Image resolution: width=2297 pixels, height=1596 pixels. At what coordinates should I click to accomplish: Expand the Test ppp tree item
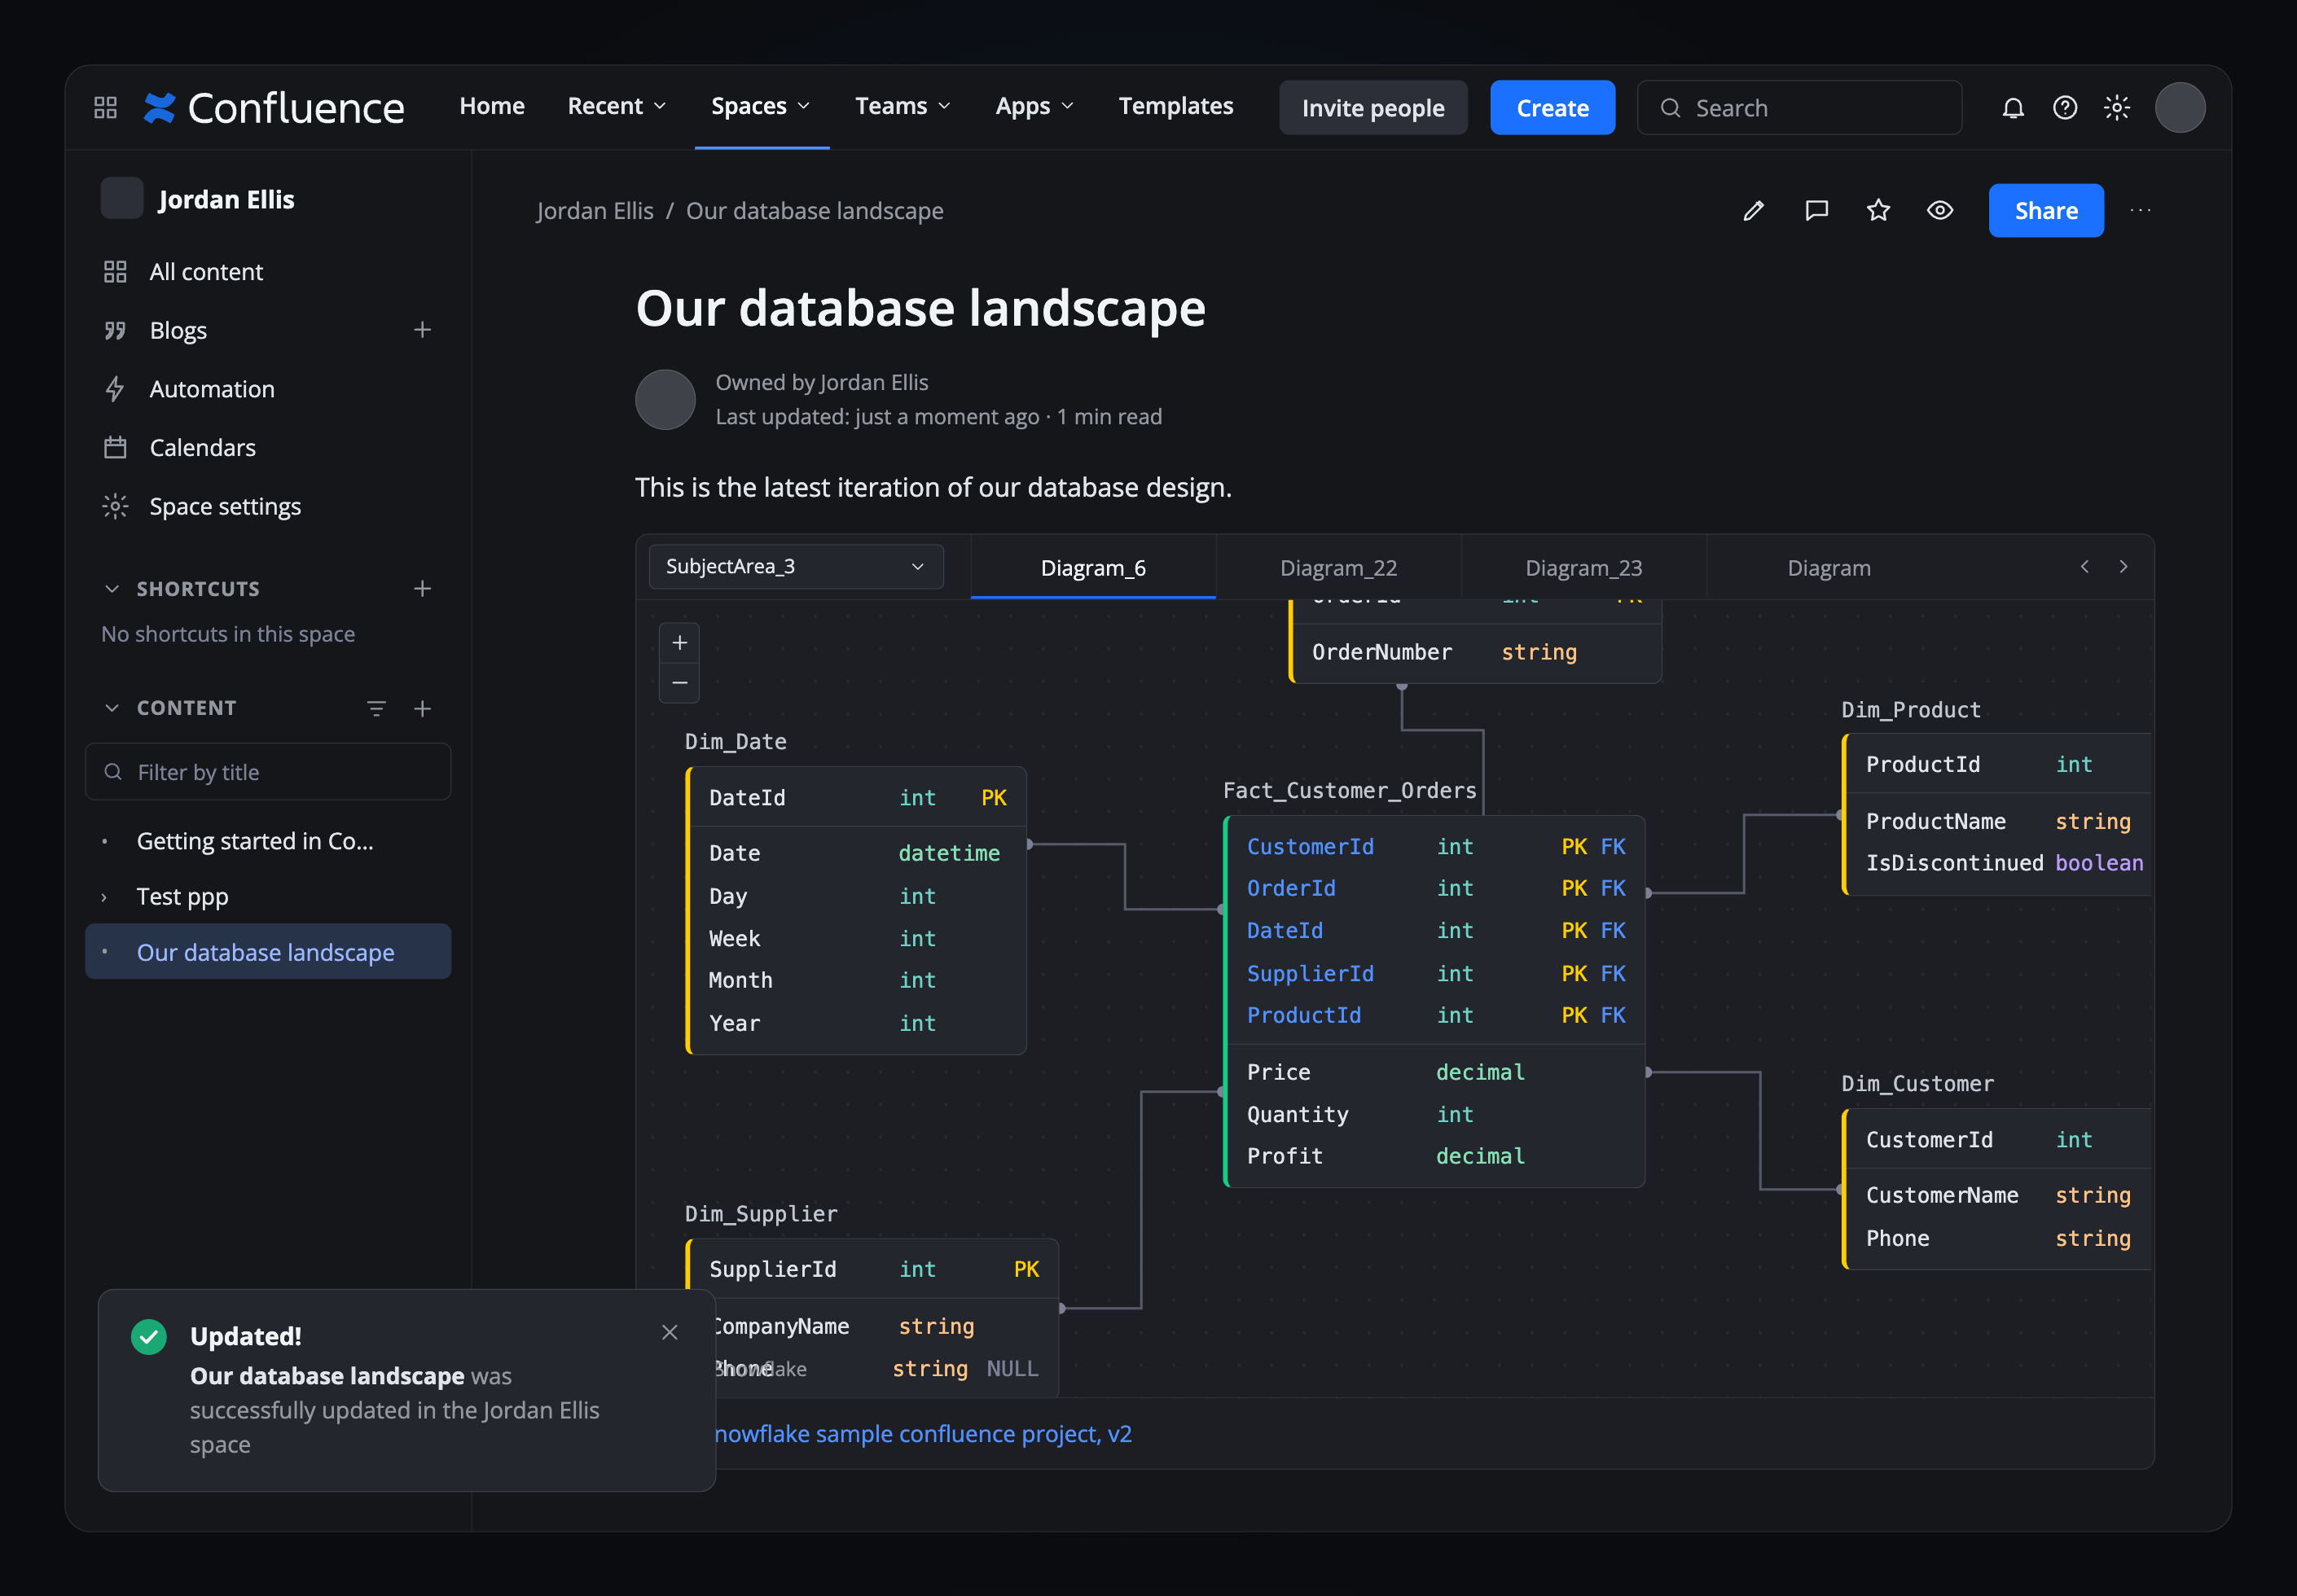click(x=104, y=897)
